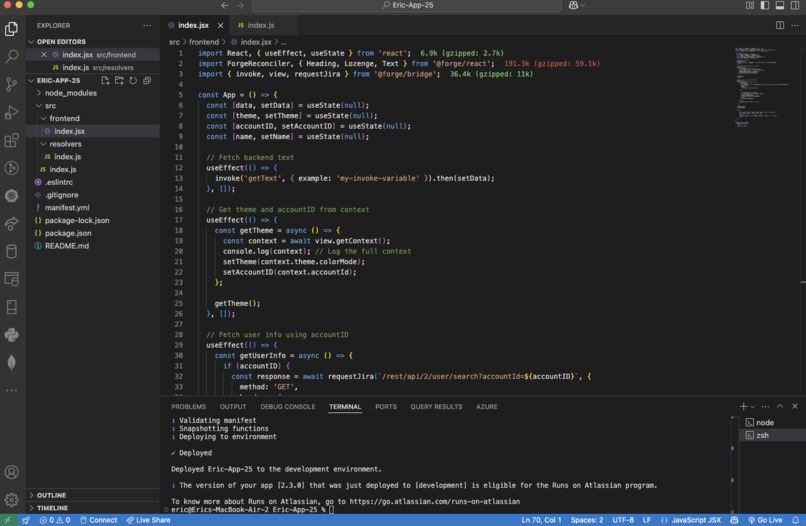
Task: Expand the Timeline section
Action: click(x=93, y=508)
